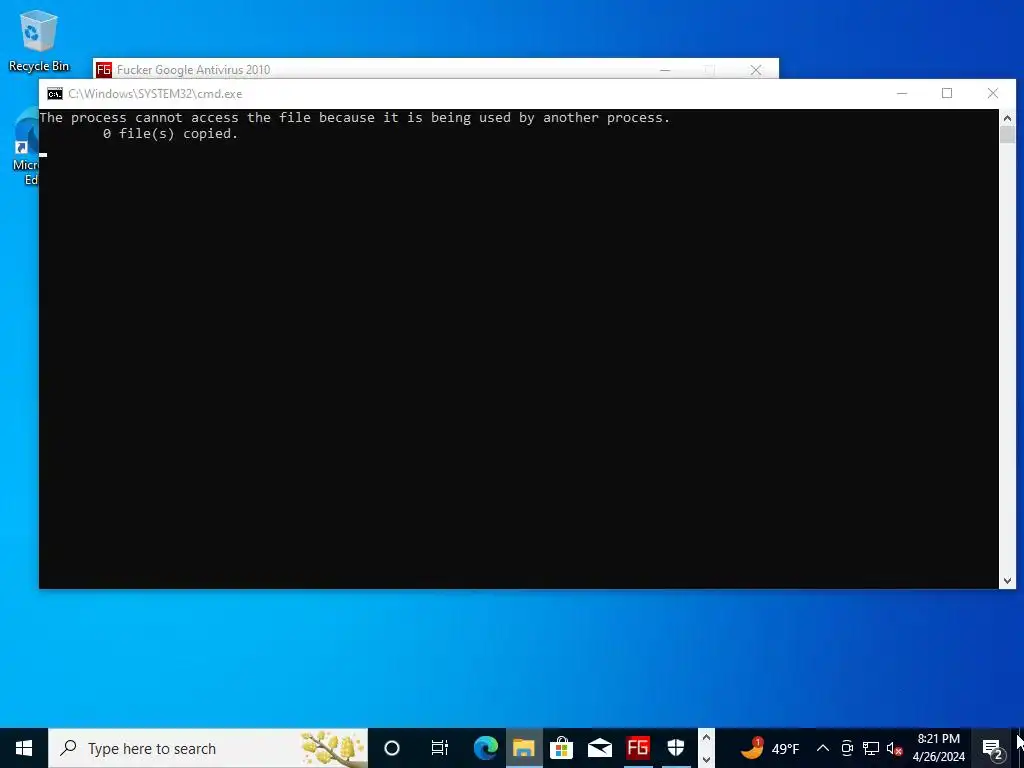Close the cmd.exe window
Viewport: 1024px width, 768px height.
click(993, 93)
